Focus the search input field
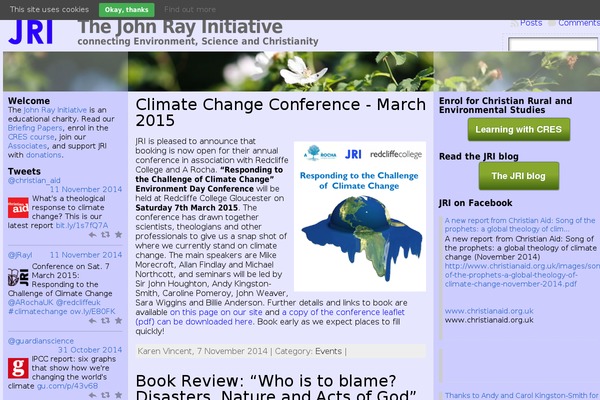The width and height of the screenshot is (600, 400). (553, 44)
